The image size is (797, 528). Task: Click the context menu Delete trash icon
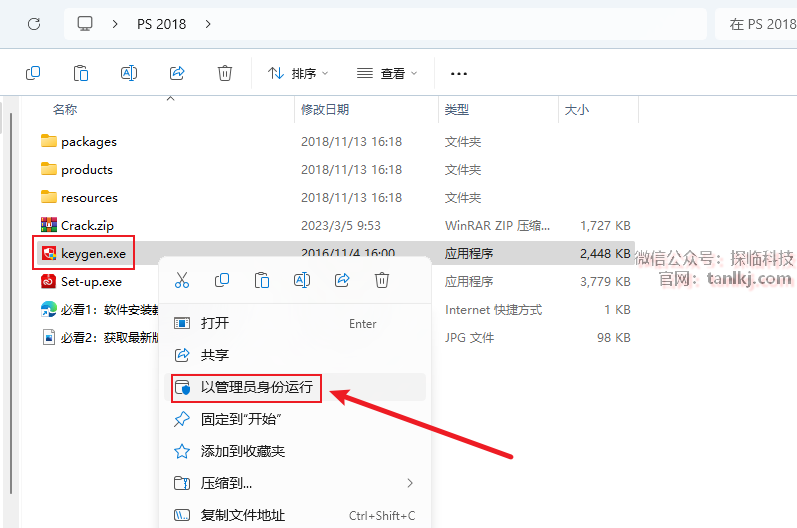coord(382,280)
